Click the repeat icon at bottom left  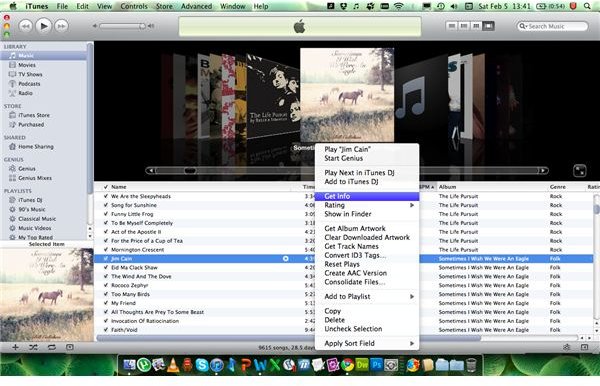click(52, 347)
